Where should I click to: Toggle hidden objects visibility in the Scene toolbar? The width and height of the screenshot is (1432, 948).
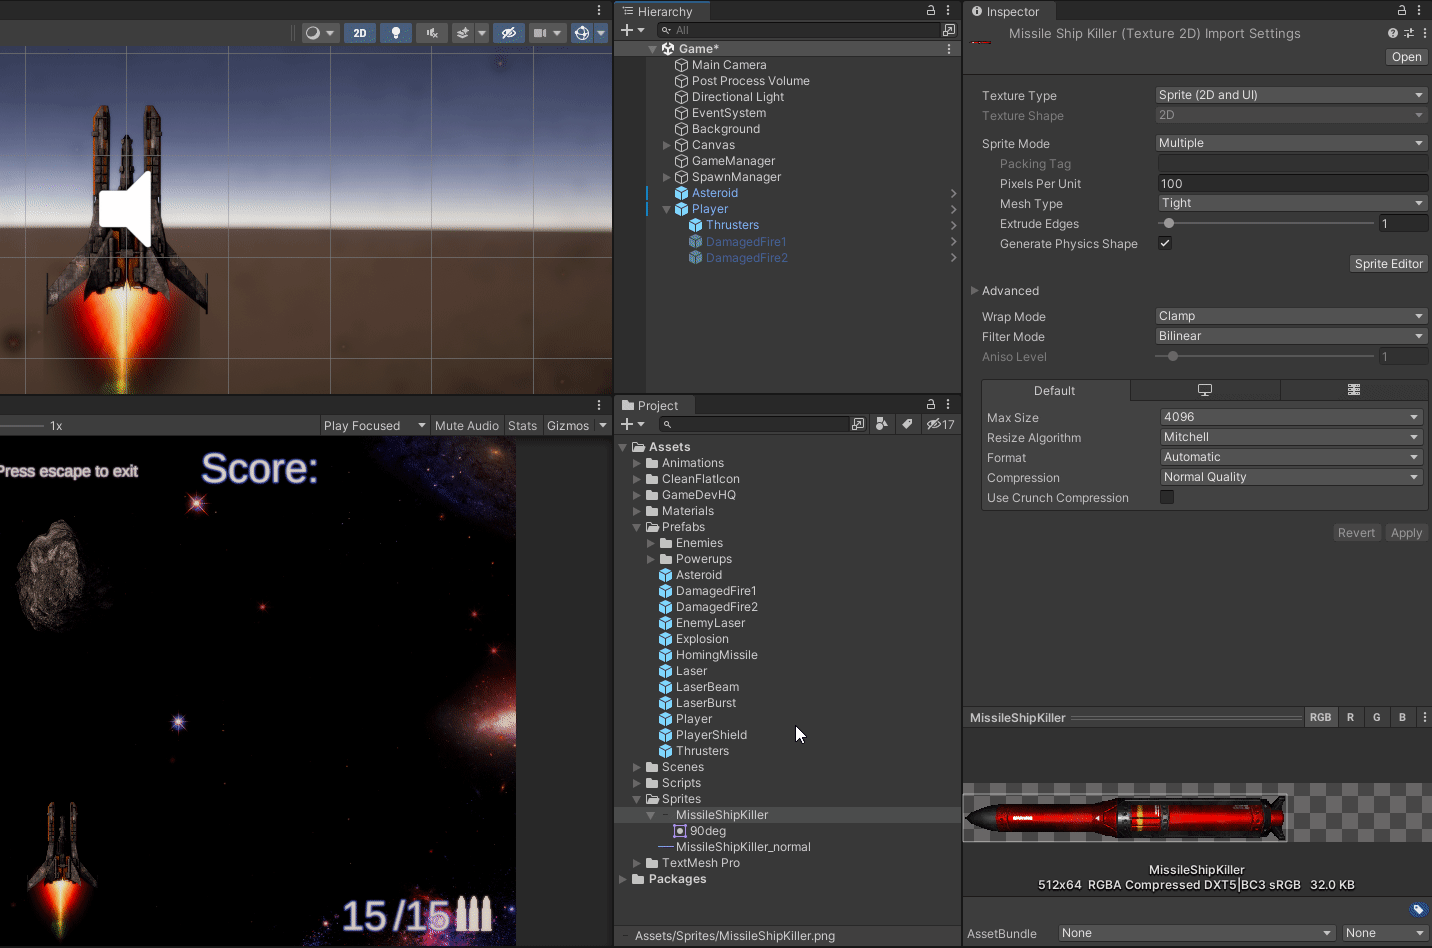[509, 33]
